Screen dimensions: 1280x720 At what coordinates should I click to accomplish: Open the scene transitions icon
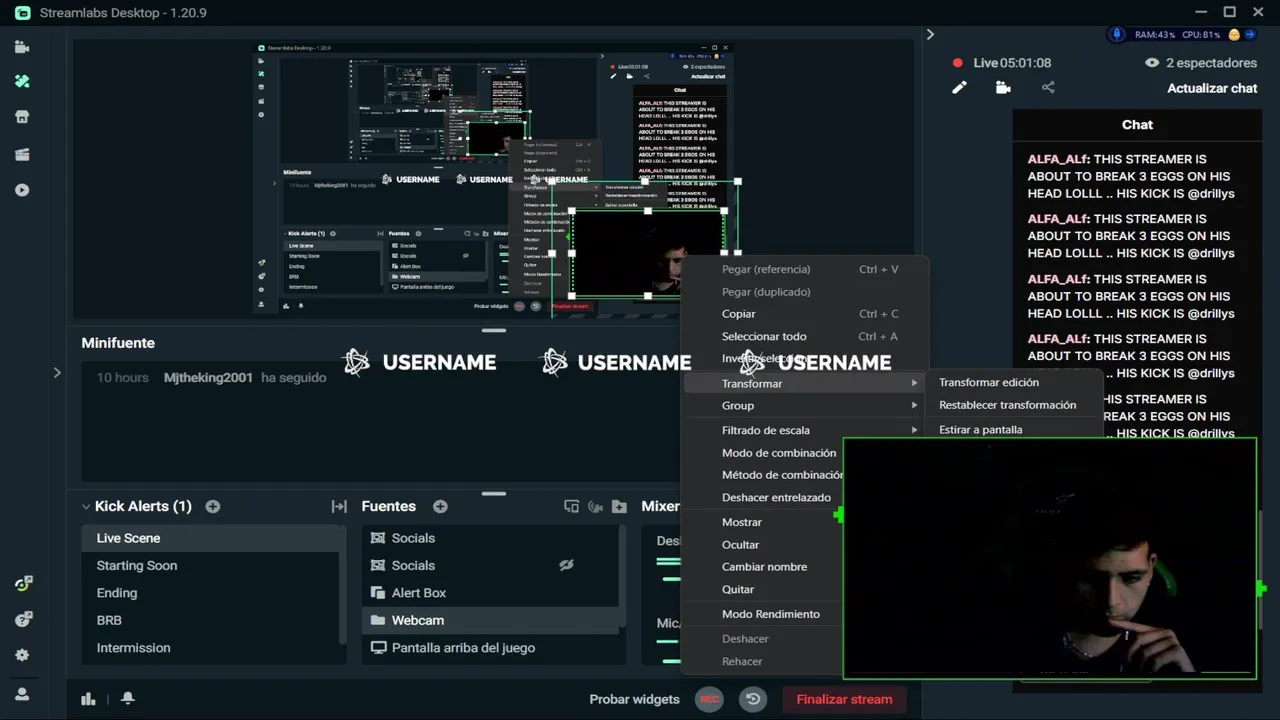(339, 507)
